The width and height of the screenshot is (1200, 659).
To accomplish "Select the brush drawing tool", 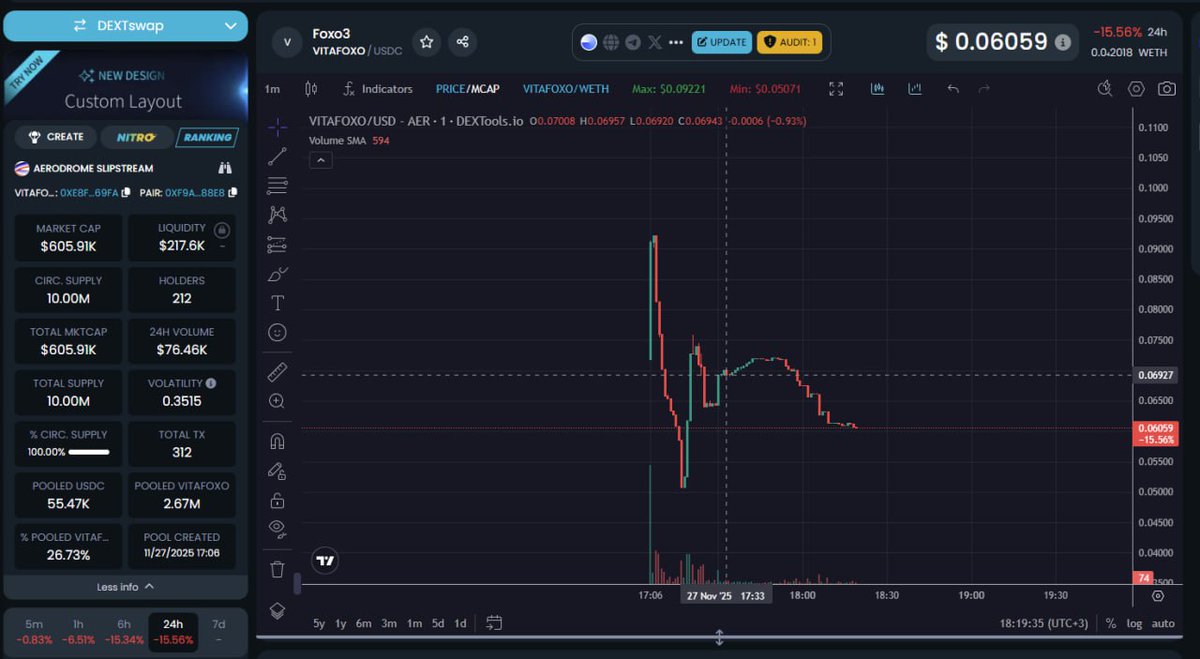I will tap(277, 274).
